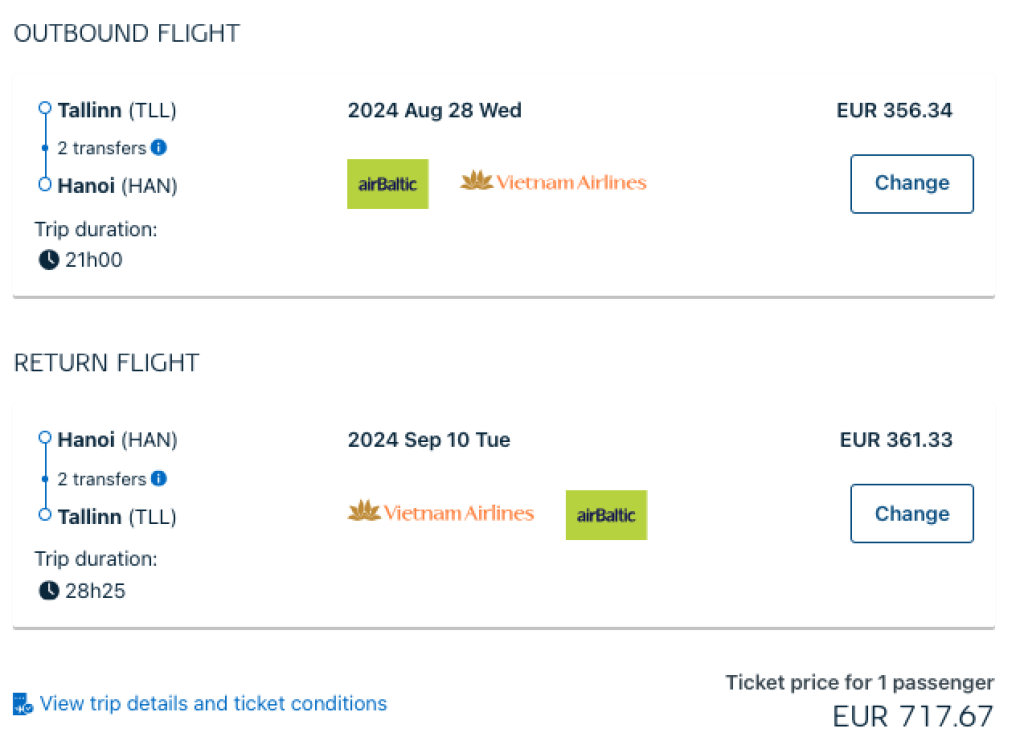Viewport: 1024px width, 749px height.
Task: Click outbound price EUR 356.34
Action: (x=894, y=110)
